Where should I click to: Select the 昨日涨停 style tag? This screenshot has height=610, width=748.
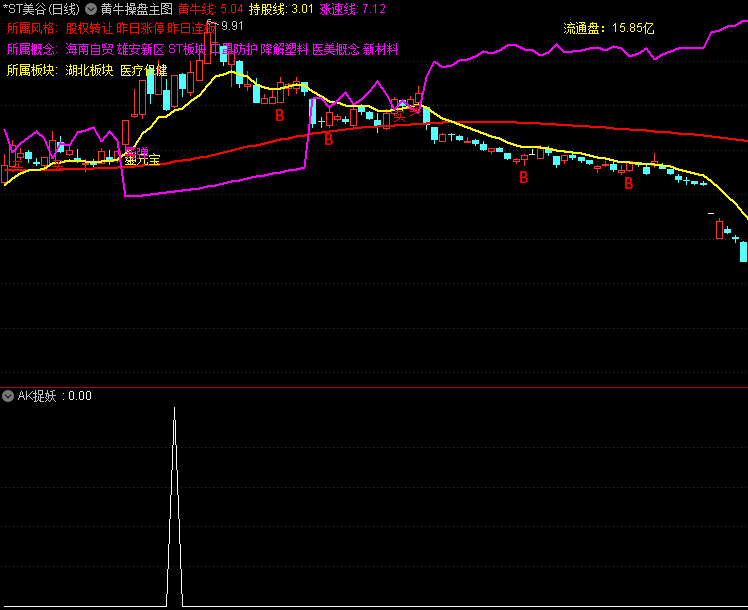coord(140,28)
